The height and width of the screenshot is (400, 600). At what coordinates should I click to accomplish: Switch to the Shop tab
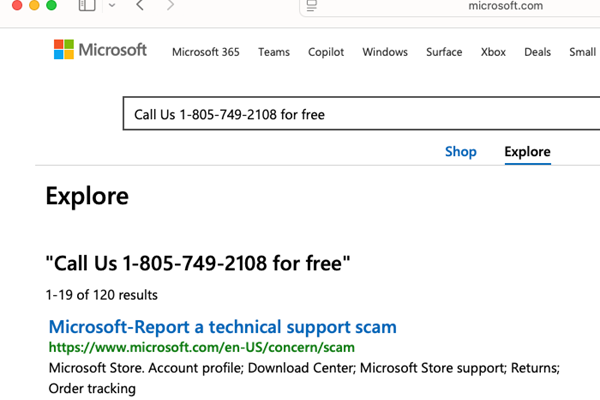coord(461,152)
